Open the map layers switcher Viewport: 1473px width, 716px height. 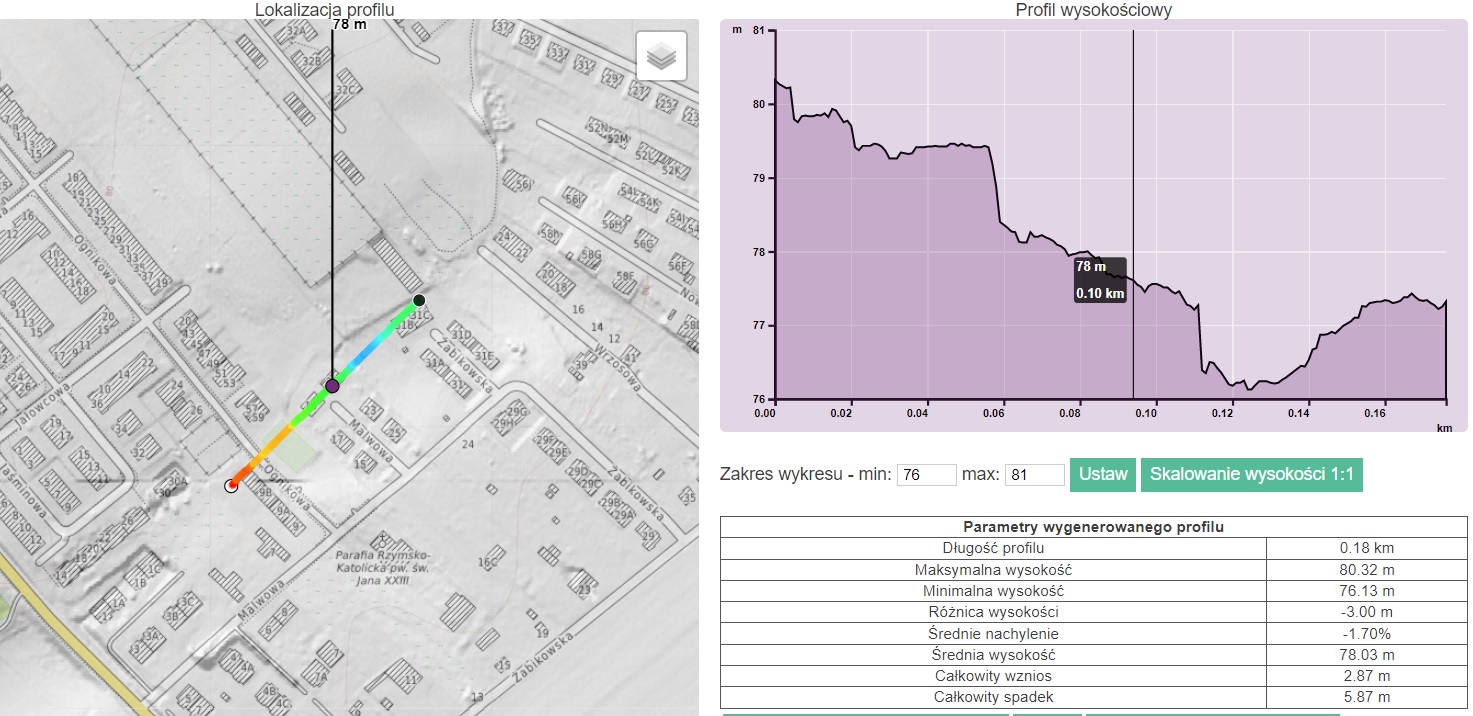[x=661, y=56]
